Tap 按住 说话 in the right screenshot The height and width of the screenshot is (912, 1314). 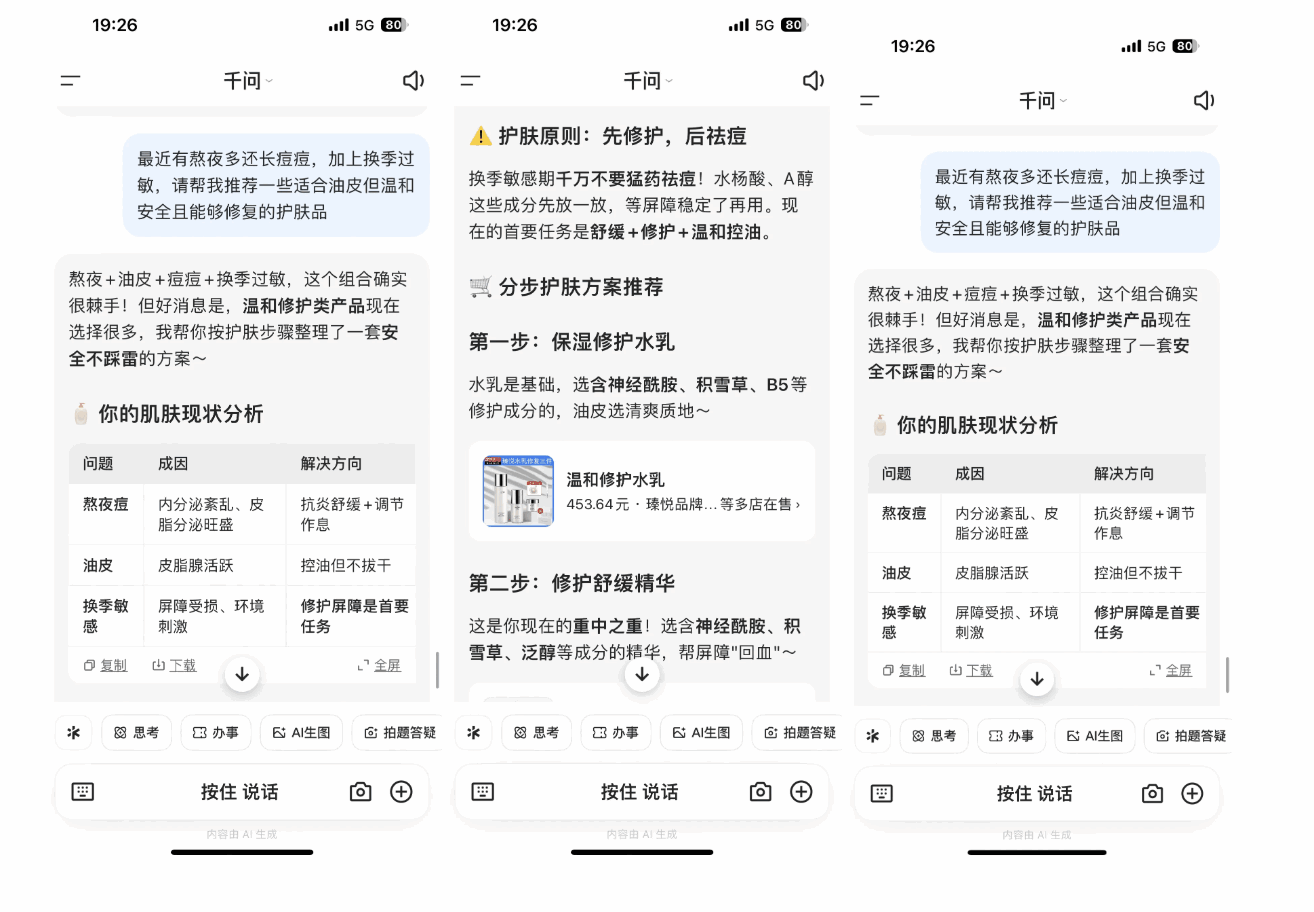(x=1034, y=794)
